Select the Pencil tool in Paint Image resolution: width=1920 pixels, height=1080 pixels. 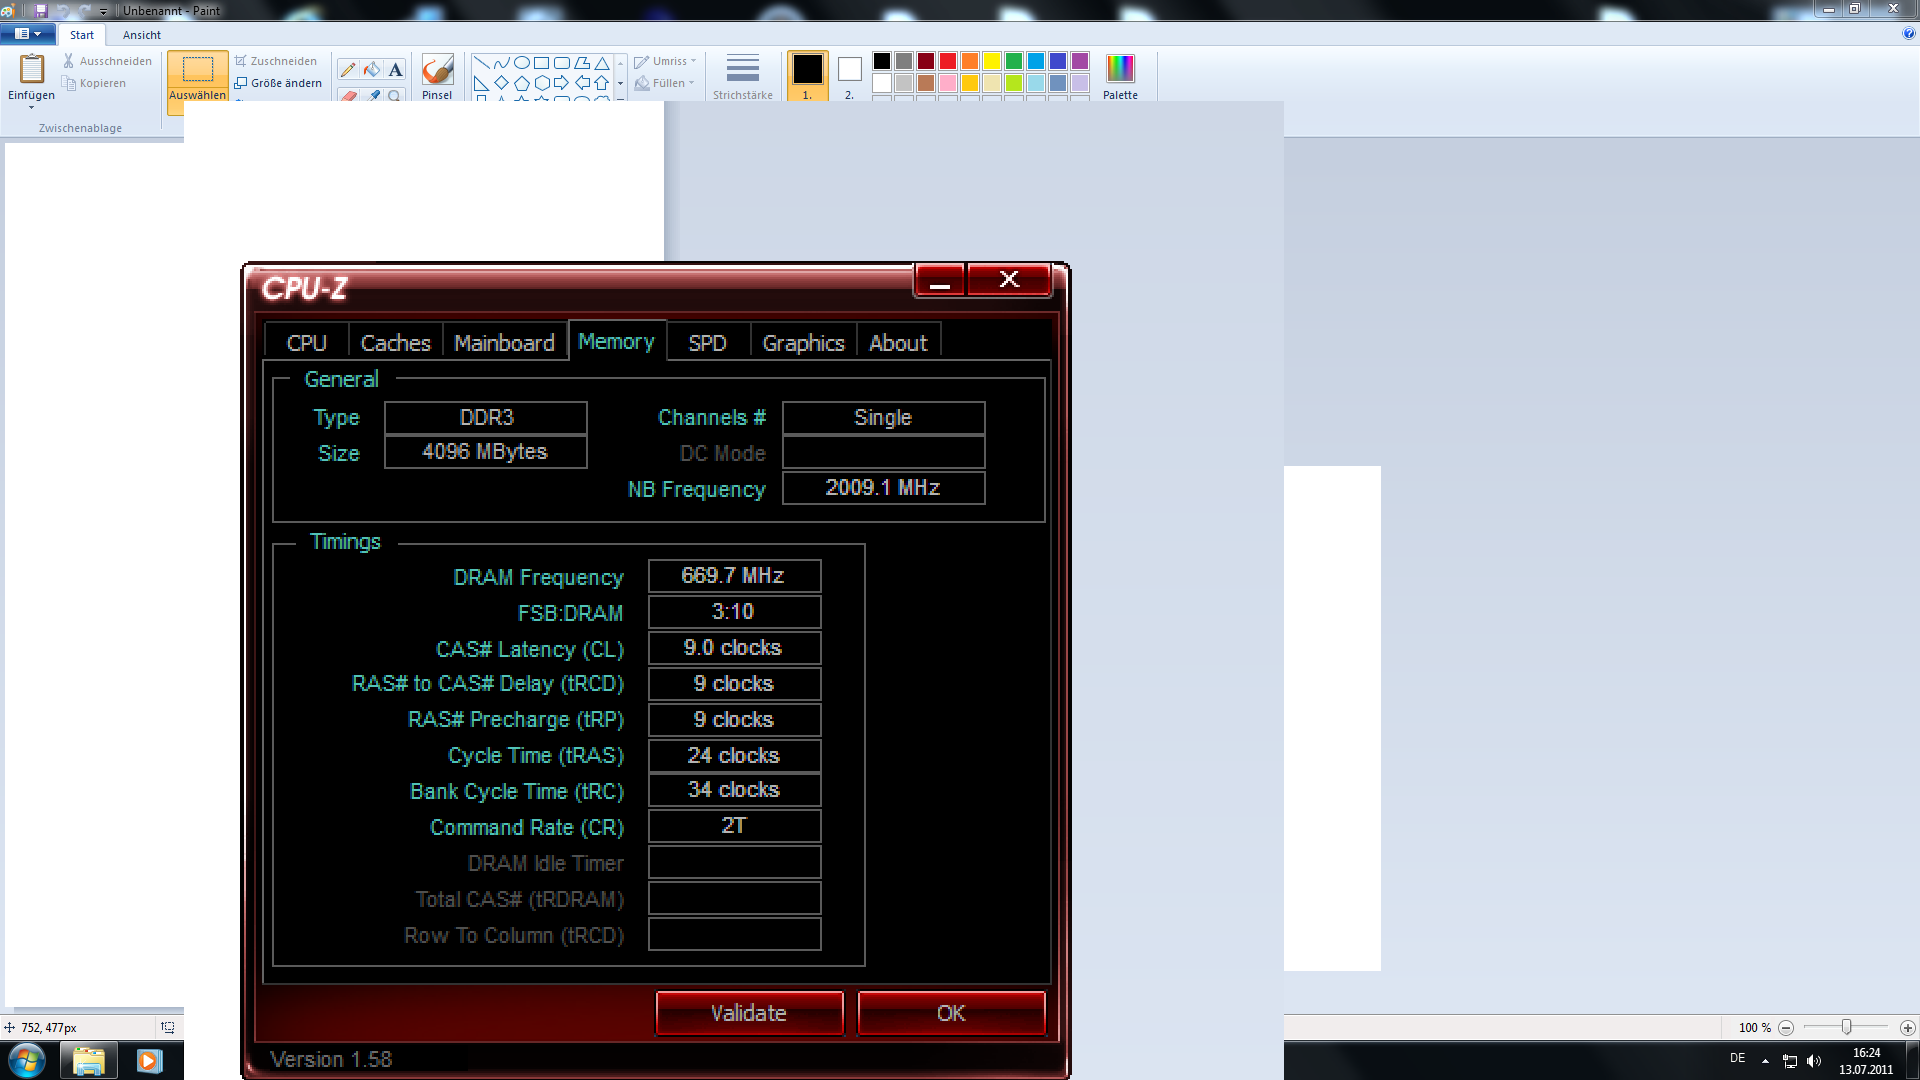(x=347, y=69)
